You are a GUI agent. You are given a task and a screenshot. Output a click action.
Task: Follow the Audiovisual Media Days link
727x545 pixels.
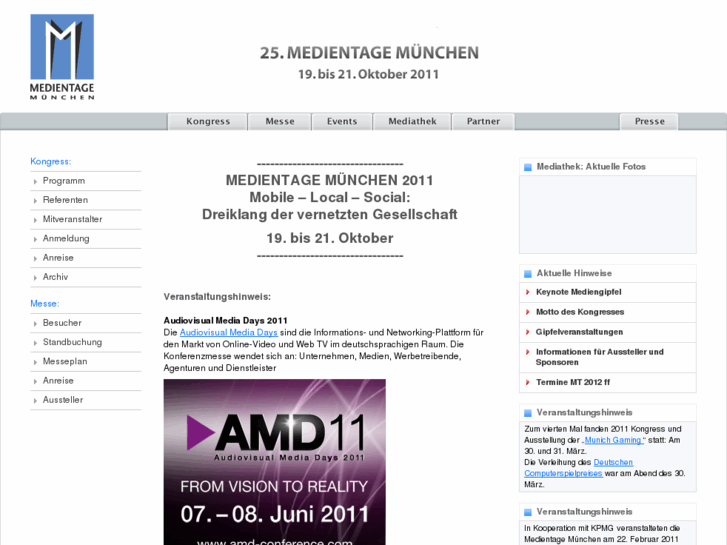click(x=229, y=333)
